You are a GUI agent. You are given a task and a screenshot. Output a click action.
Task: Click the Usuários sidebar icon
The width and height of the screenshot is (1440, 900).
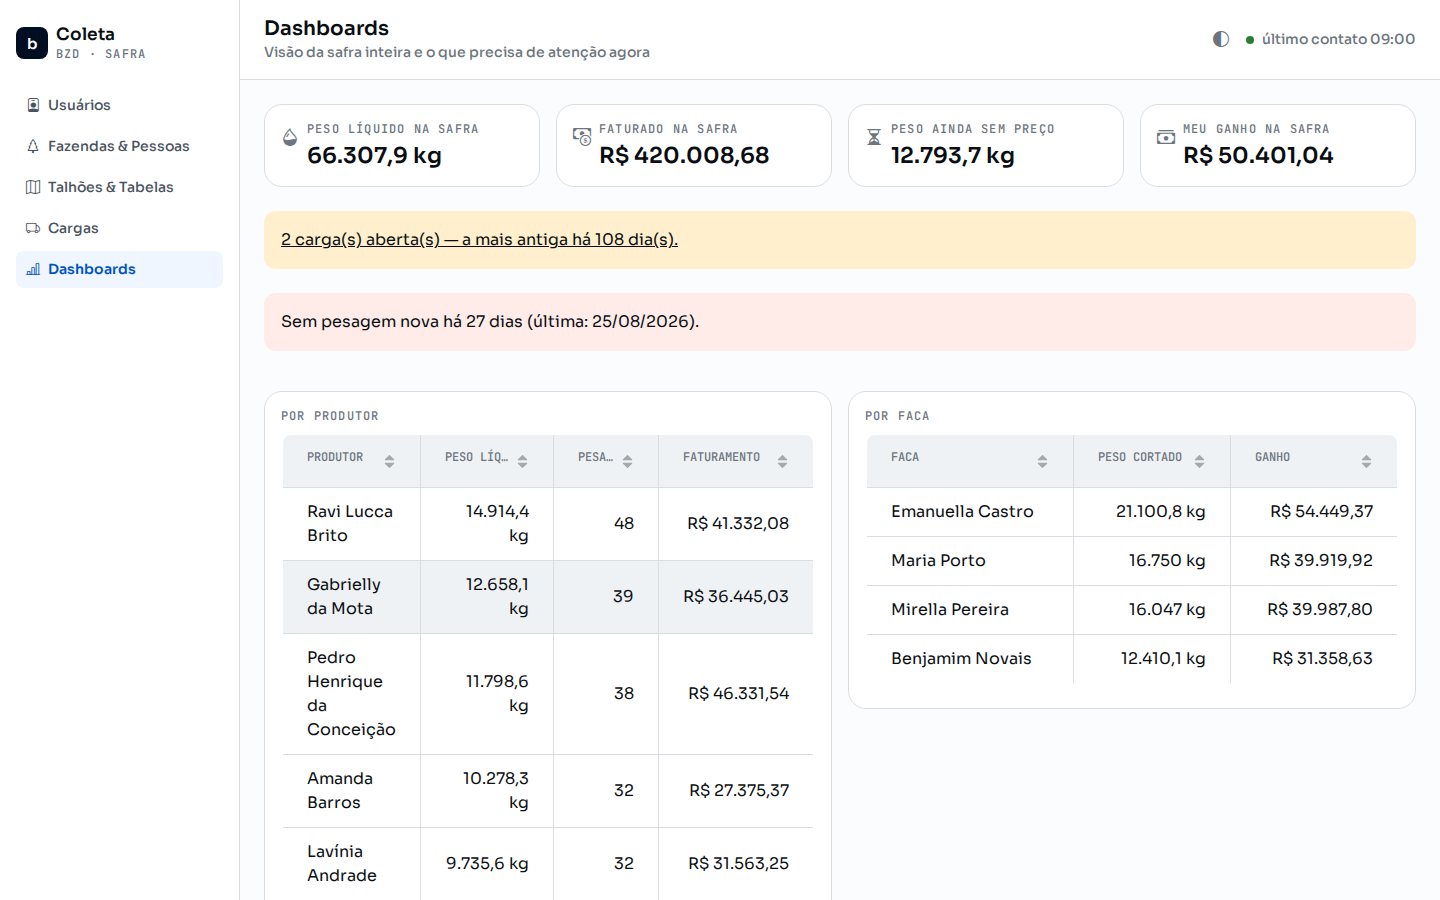click(x=33, y=105)
